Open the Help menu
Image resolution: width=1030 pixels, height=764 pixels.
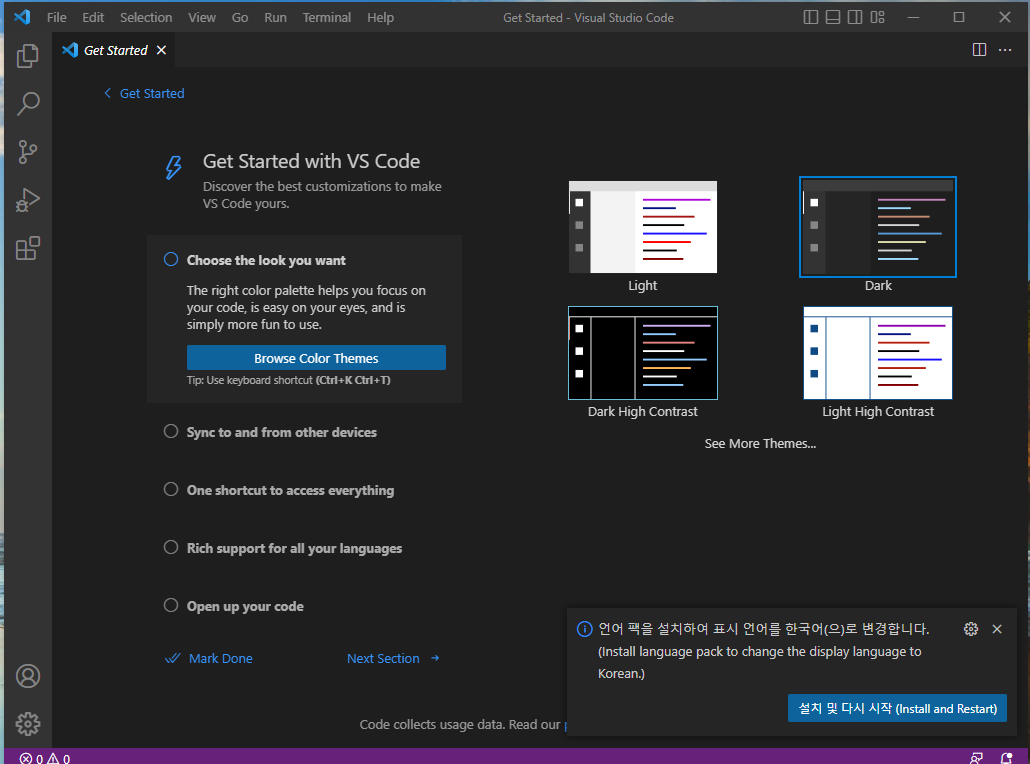[x=380, y=18]
